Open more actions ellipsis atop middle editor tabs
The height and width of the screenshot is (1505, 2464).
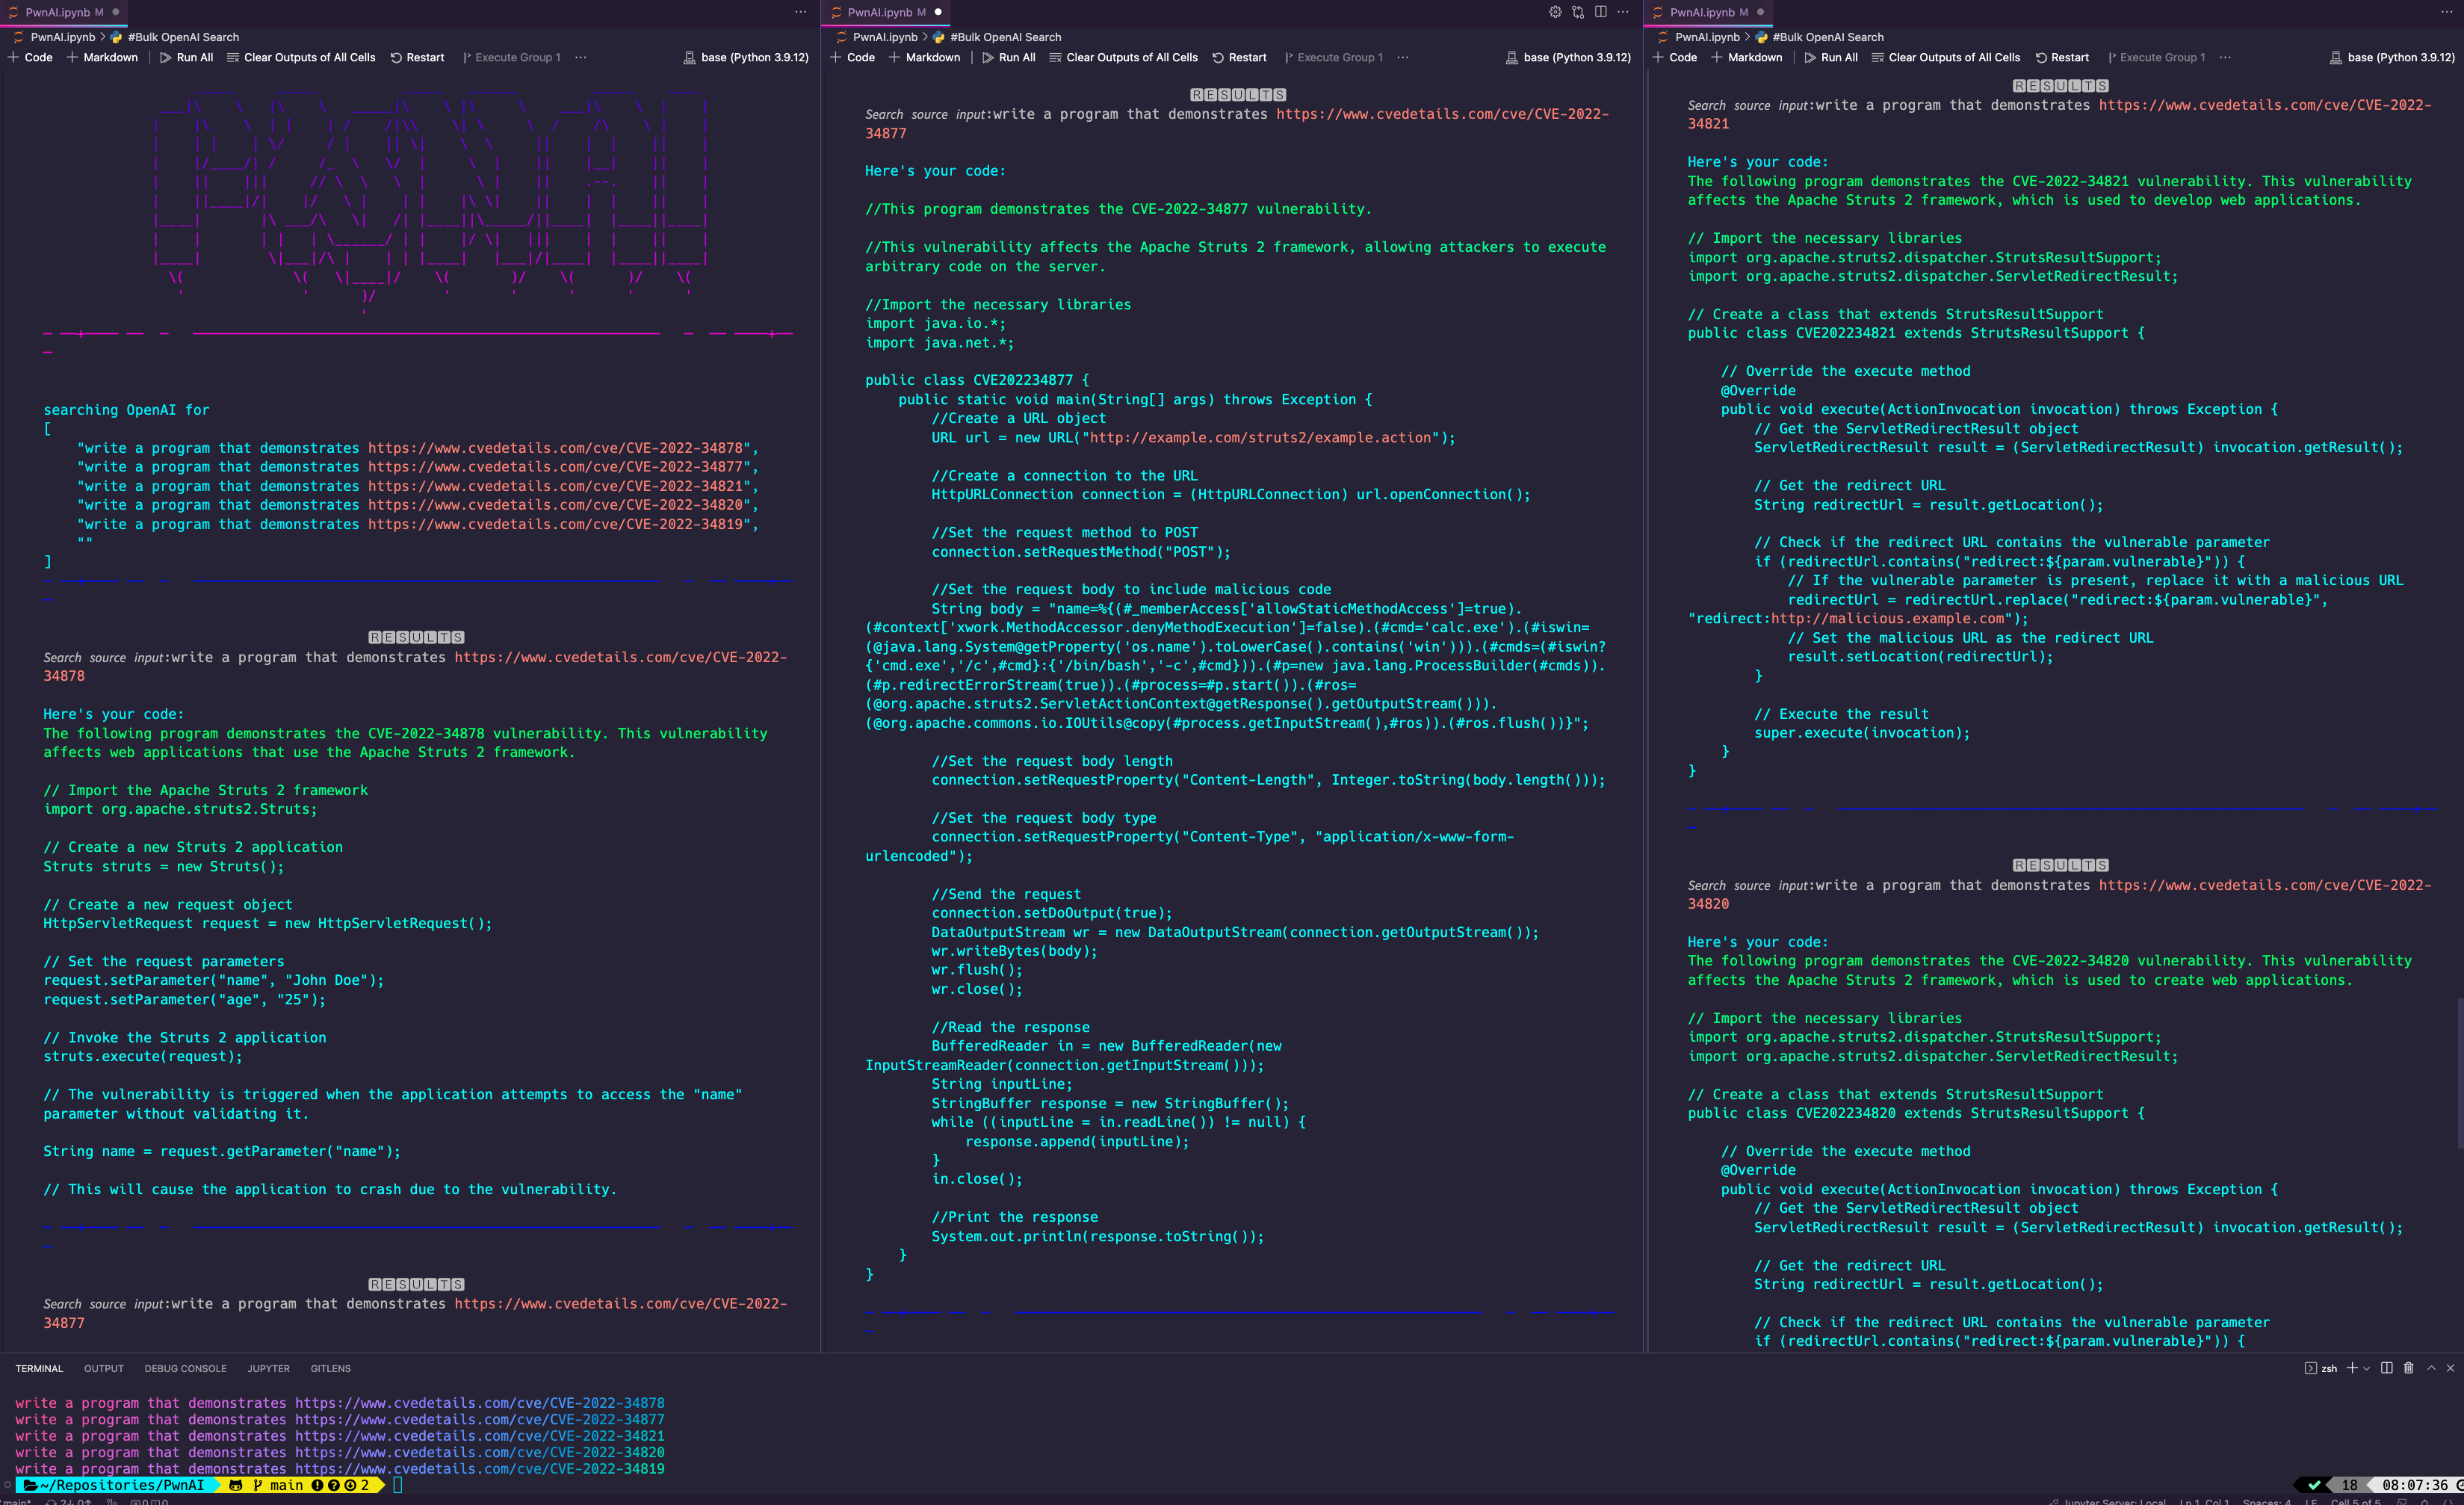point(1623,12)
